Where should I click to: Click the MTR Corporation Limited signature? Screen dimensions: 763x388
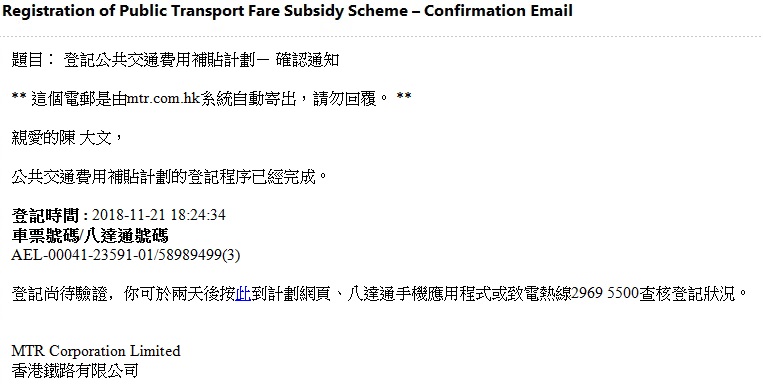point(96,351)
